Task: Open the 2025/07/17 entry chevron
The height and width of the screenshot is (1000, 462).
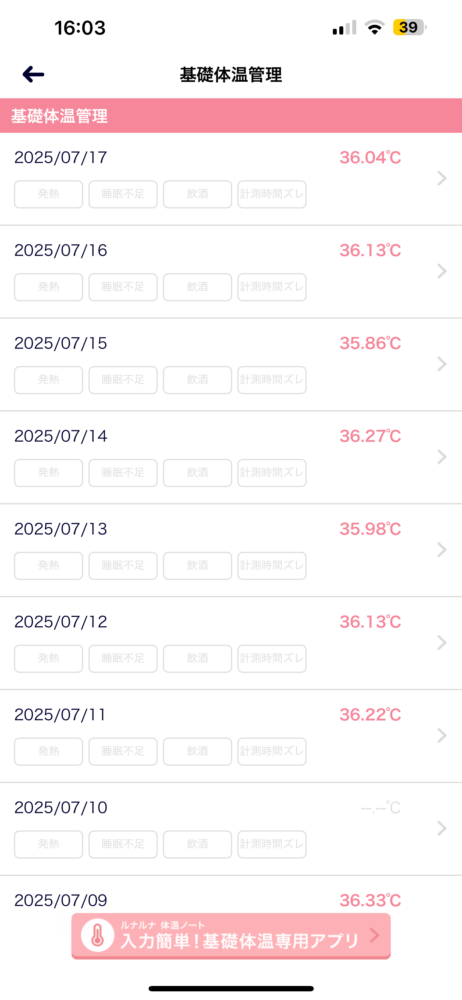Action: click(442, 179)
